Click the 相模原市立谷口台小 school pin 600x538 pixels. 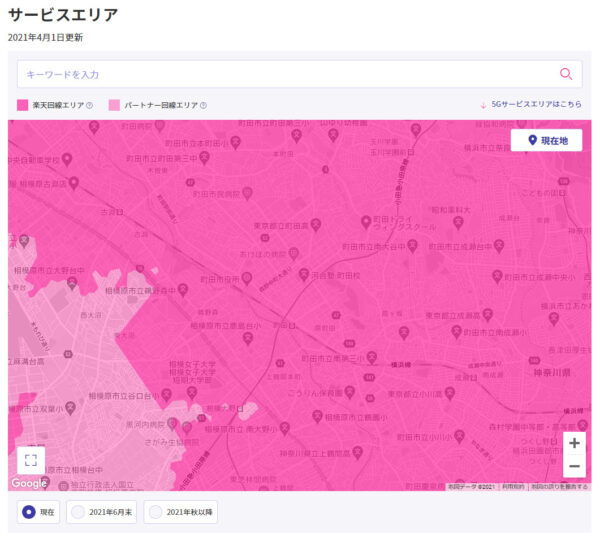(x=166, y=394)
